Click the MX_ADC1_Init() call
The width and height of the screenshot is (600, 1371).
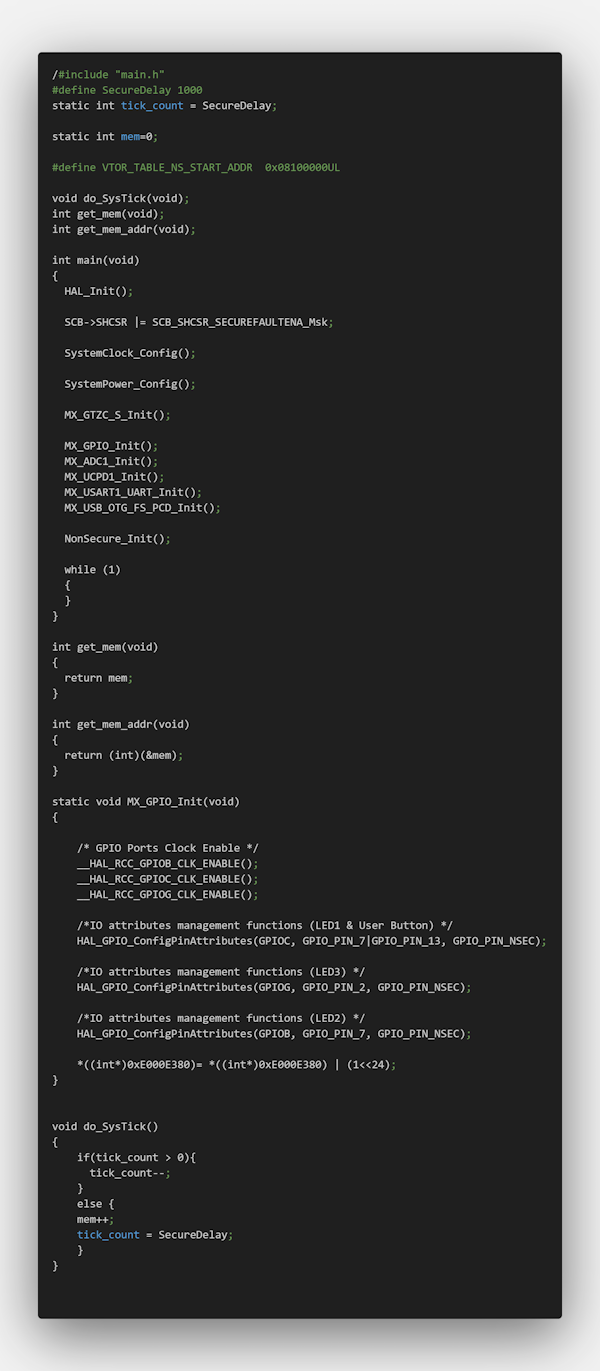111,461
